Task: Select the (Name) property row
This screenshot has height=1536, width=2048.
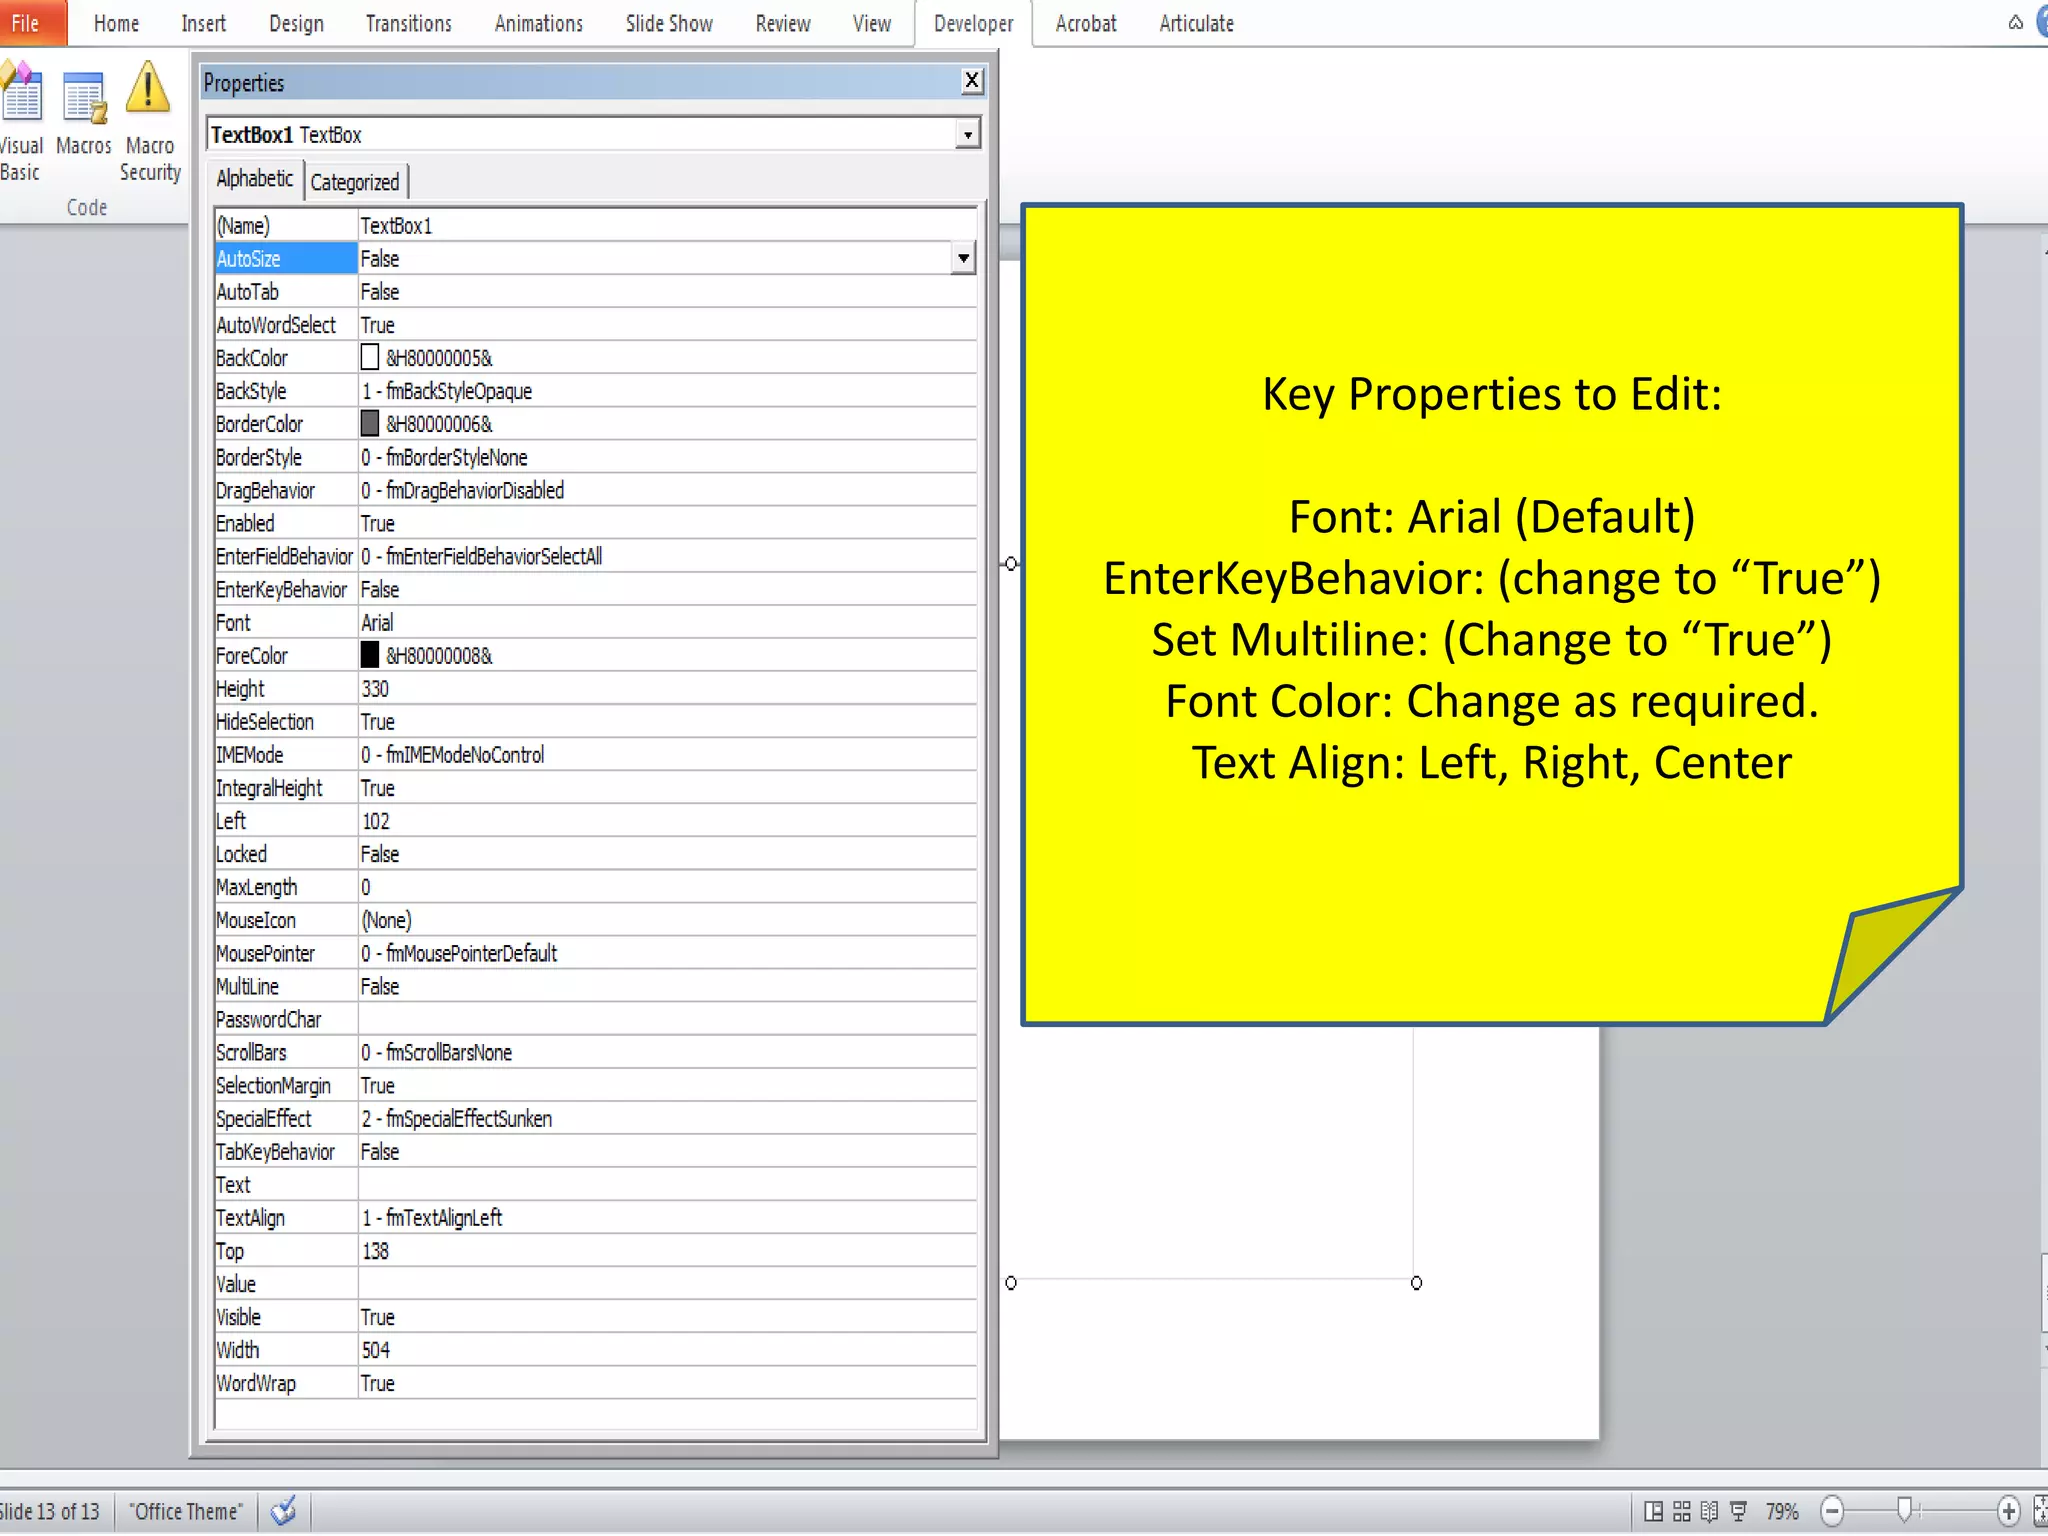Action: [x=596, y=225]
